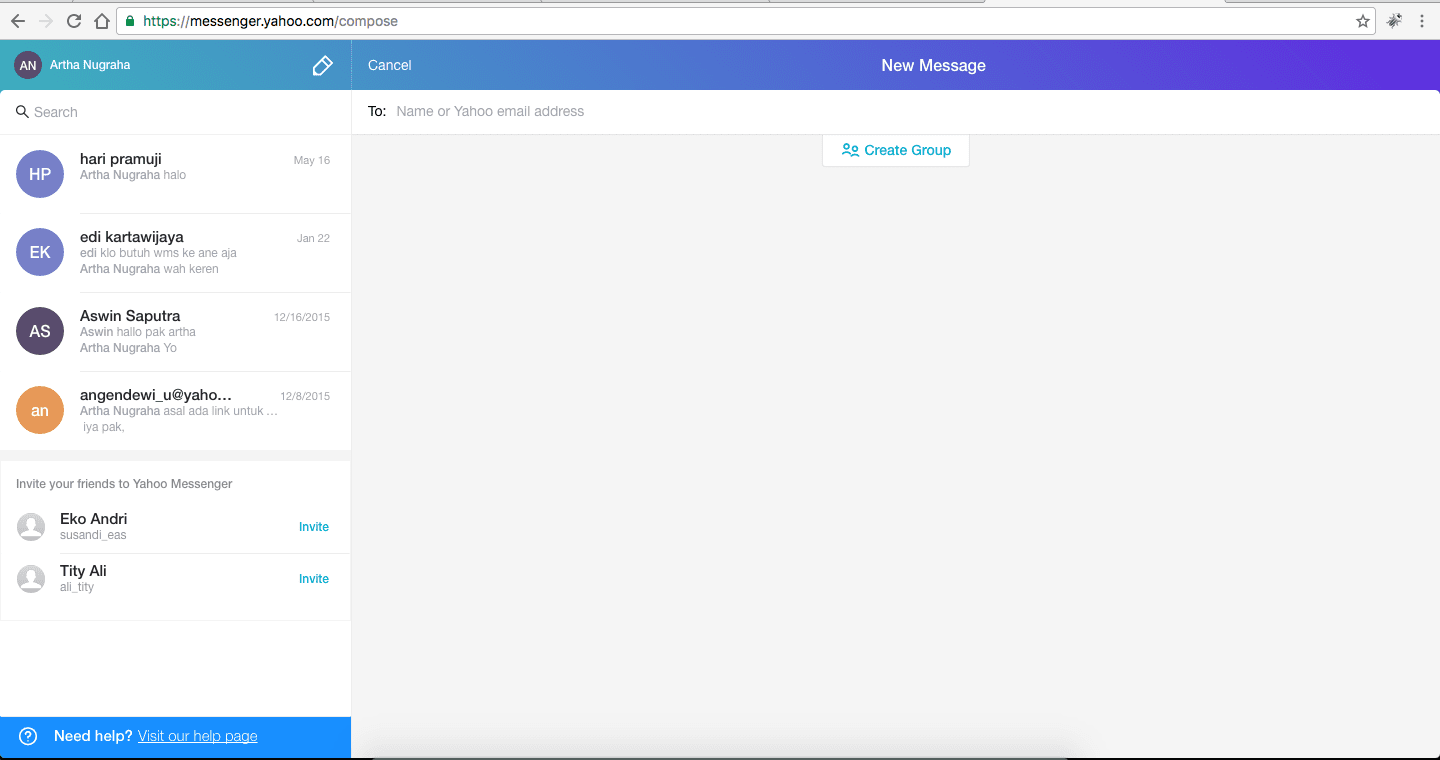Open Chrome three-dot menu

pyautogui.click(x=1421, y=21)
